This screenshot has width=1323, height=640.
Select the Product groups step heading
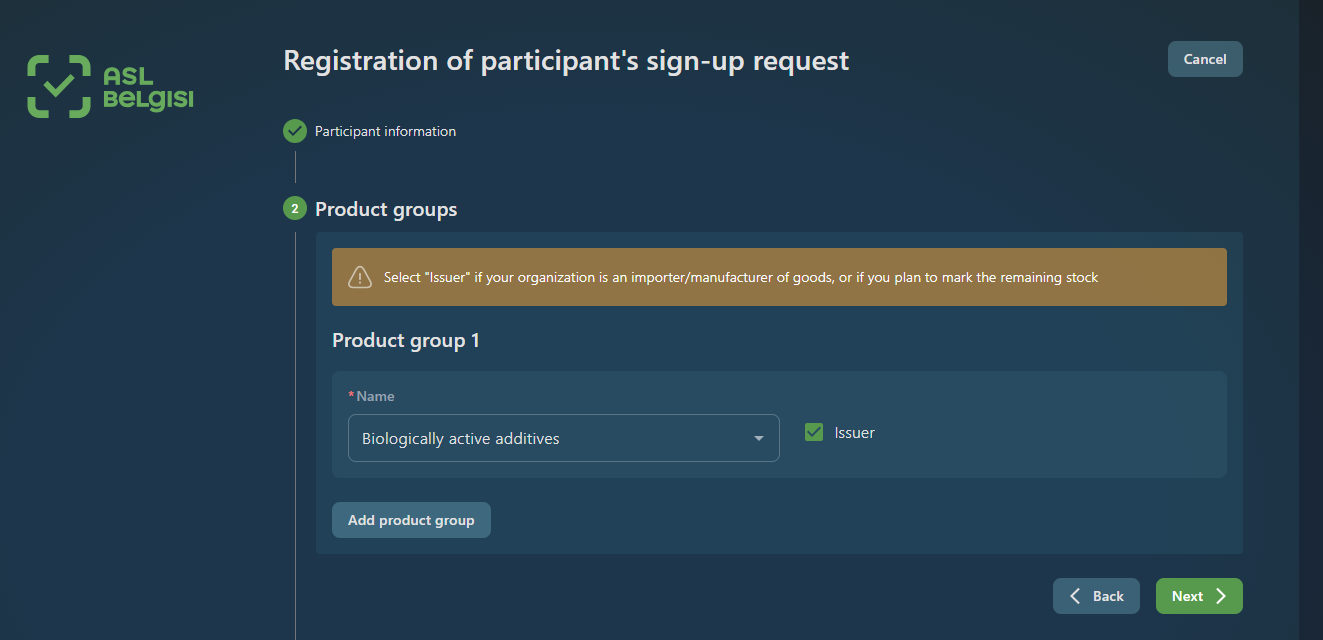pos(386,209)
